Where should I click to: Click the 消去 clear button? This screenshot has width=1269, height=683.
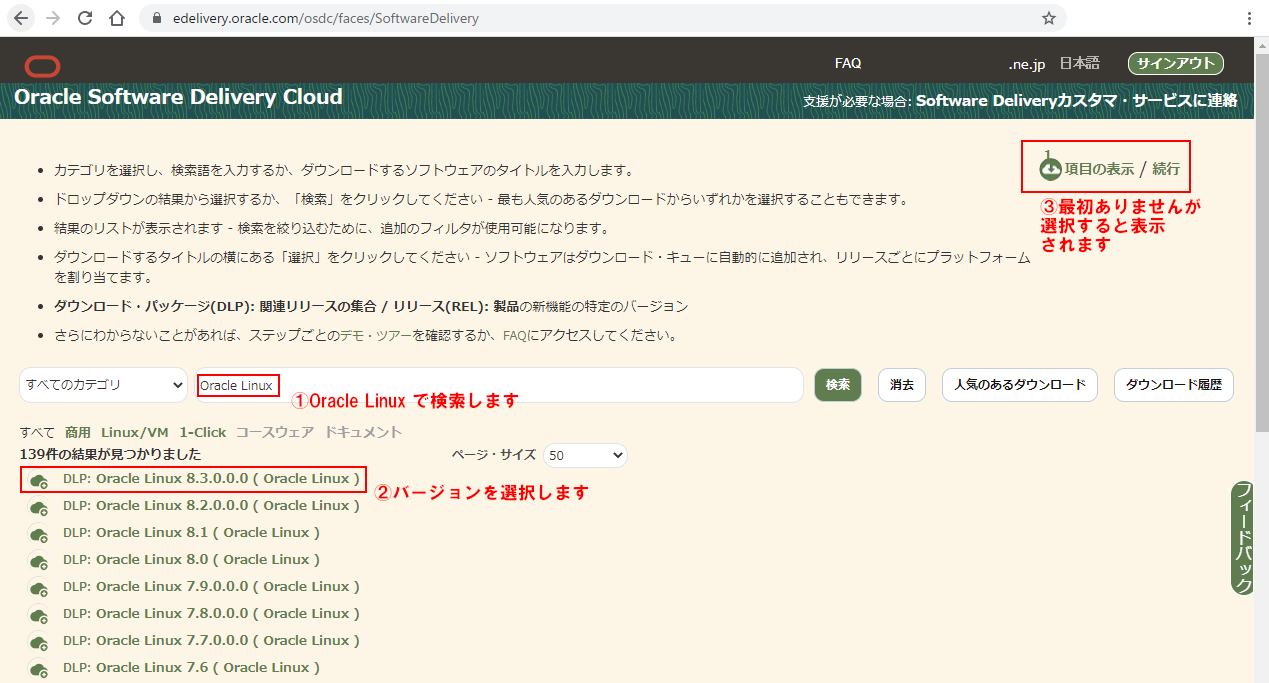(901, 385)
